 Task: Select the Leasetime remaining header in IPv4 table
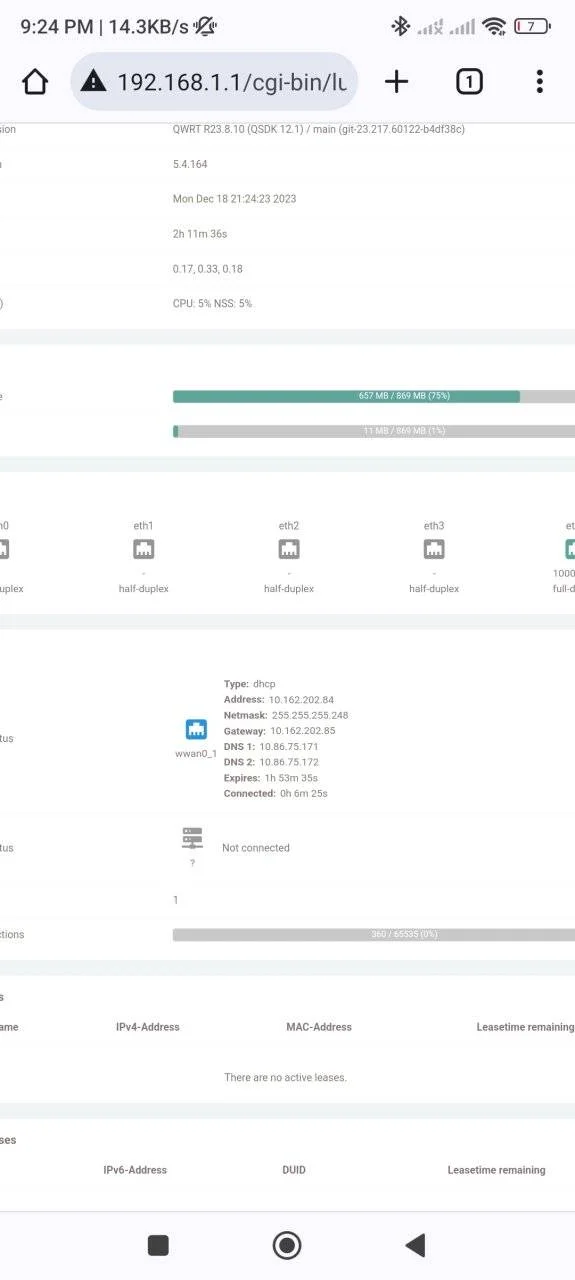pyautogui.click(x=525, y=1027)
